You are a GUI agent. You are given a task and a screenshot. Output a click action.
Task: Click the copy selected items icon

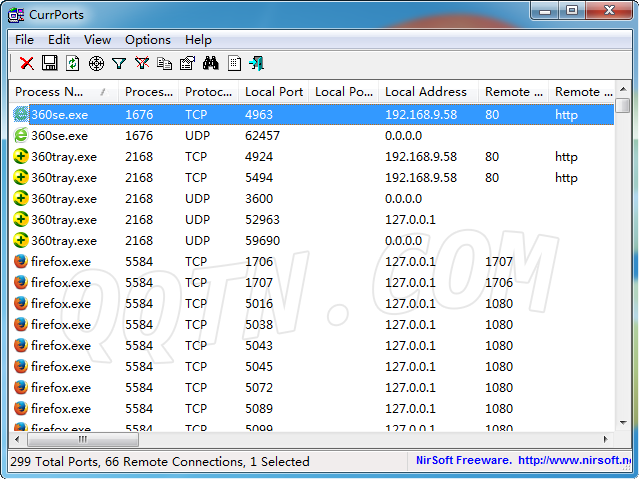point(165,64)
